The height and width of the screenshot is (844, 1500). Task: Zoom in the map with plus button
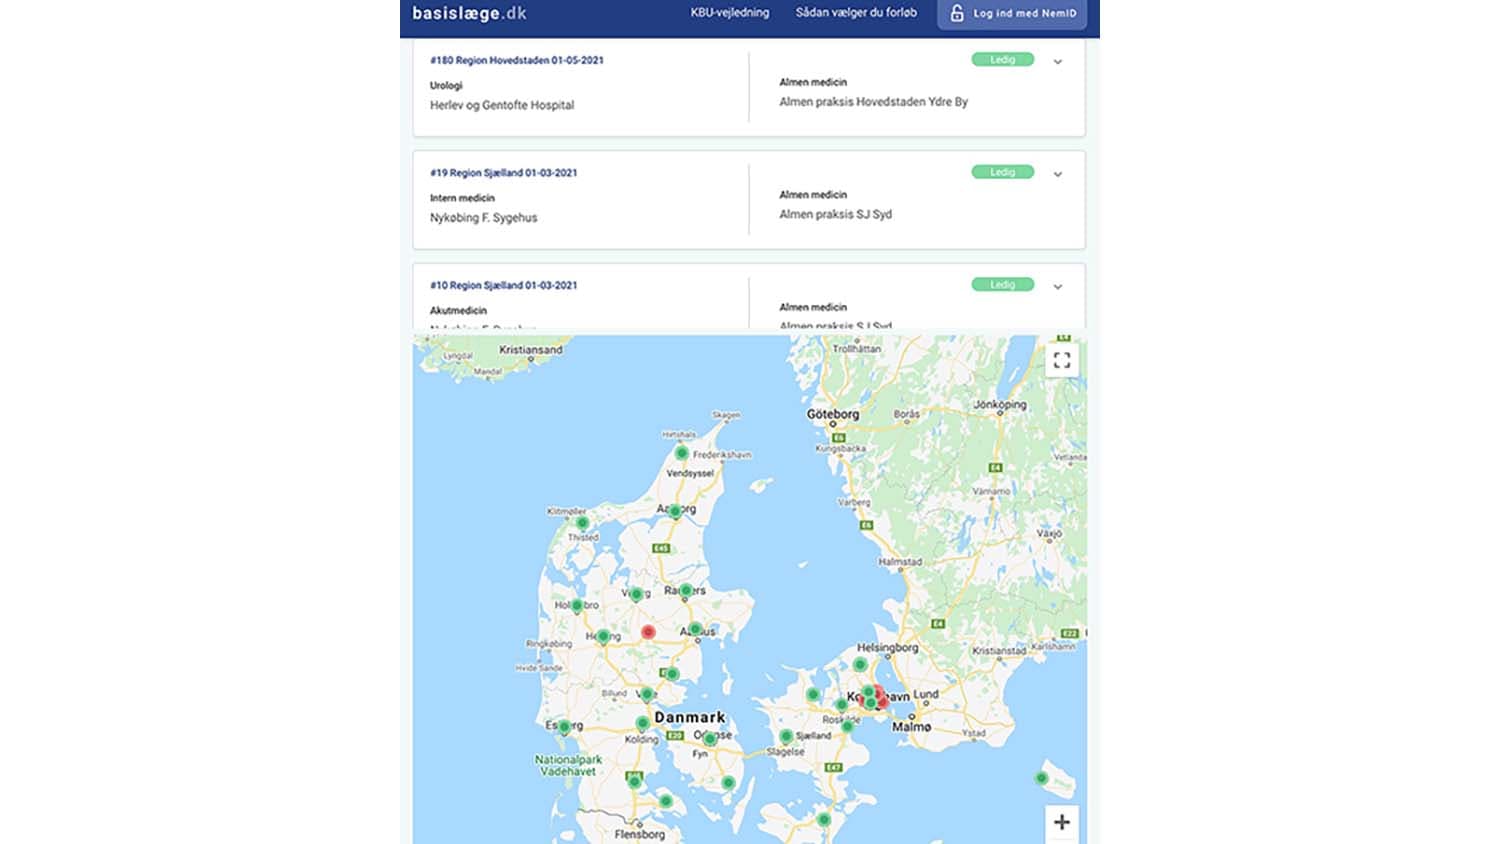pyautogui.click(x=1062, y=822)
